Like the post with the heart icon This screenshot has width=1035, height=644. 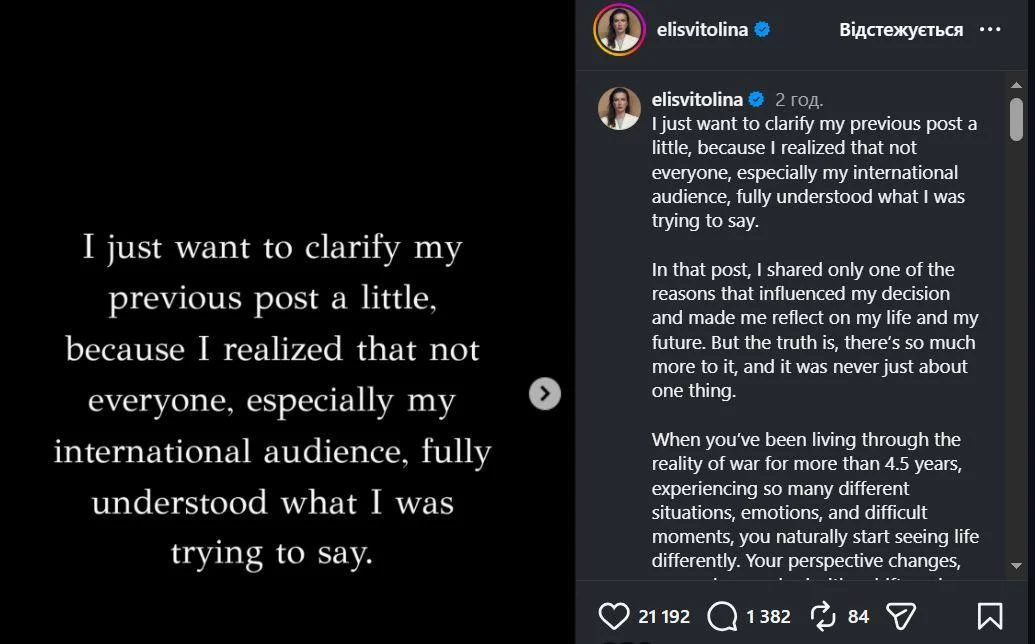pyautogui.click(x=613, y=616)
